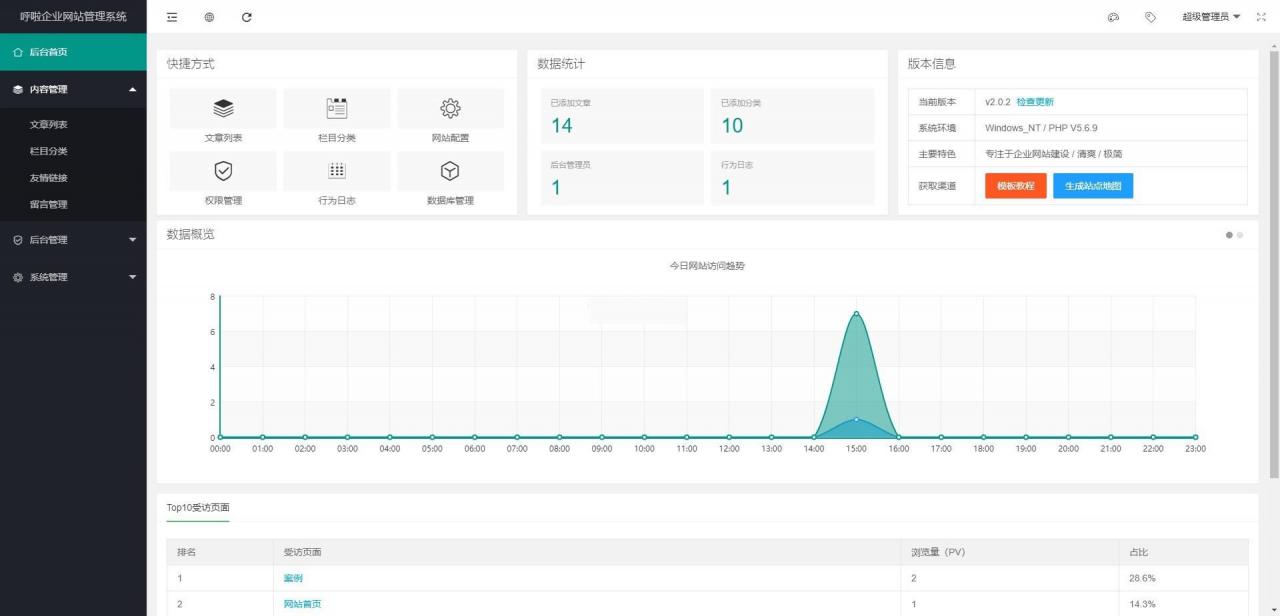Open the 数据库管理 cube shortcut
This screenshot has height=616, width=1280.
pyautogui.click(x=450, y=171)
